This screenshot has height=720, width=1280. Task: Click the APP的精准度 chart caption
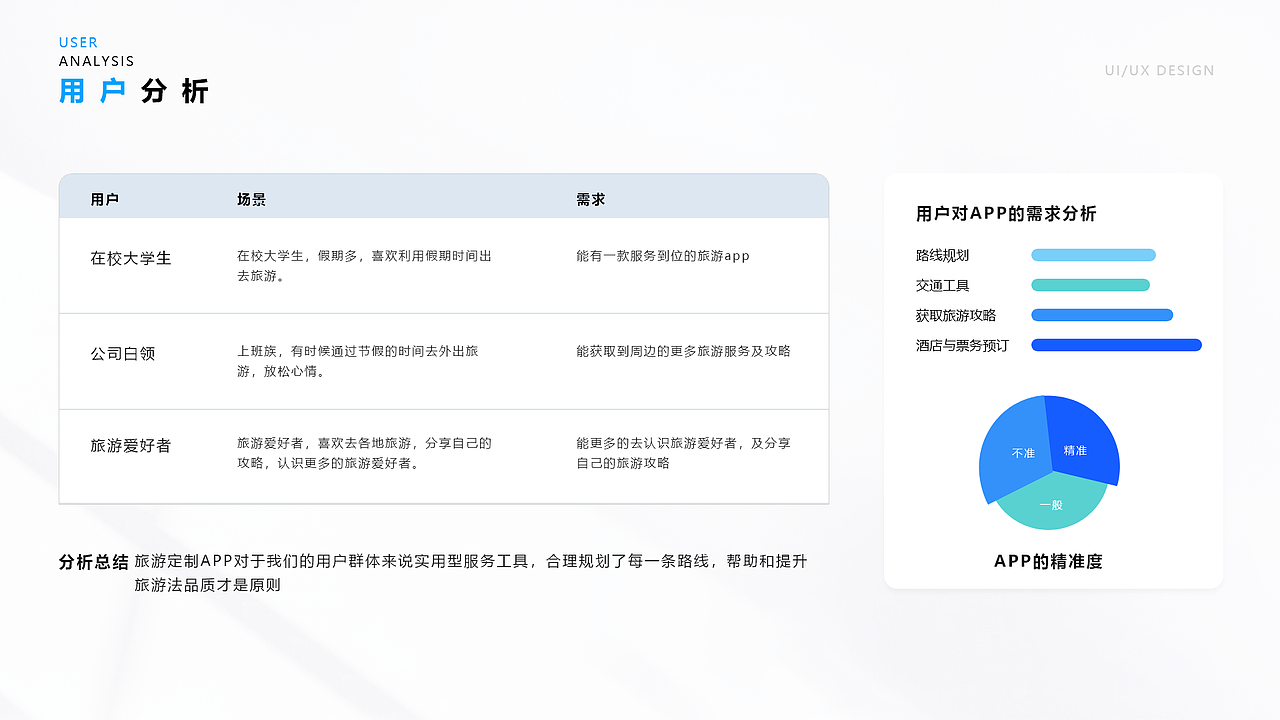click(x=1048, y=561)
